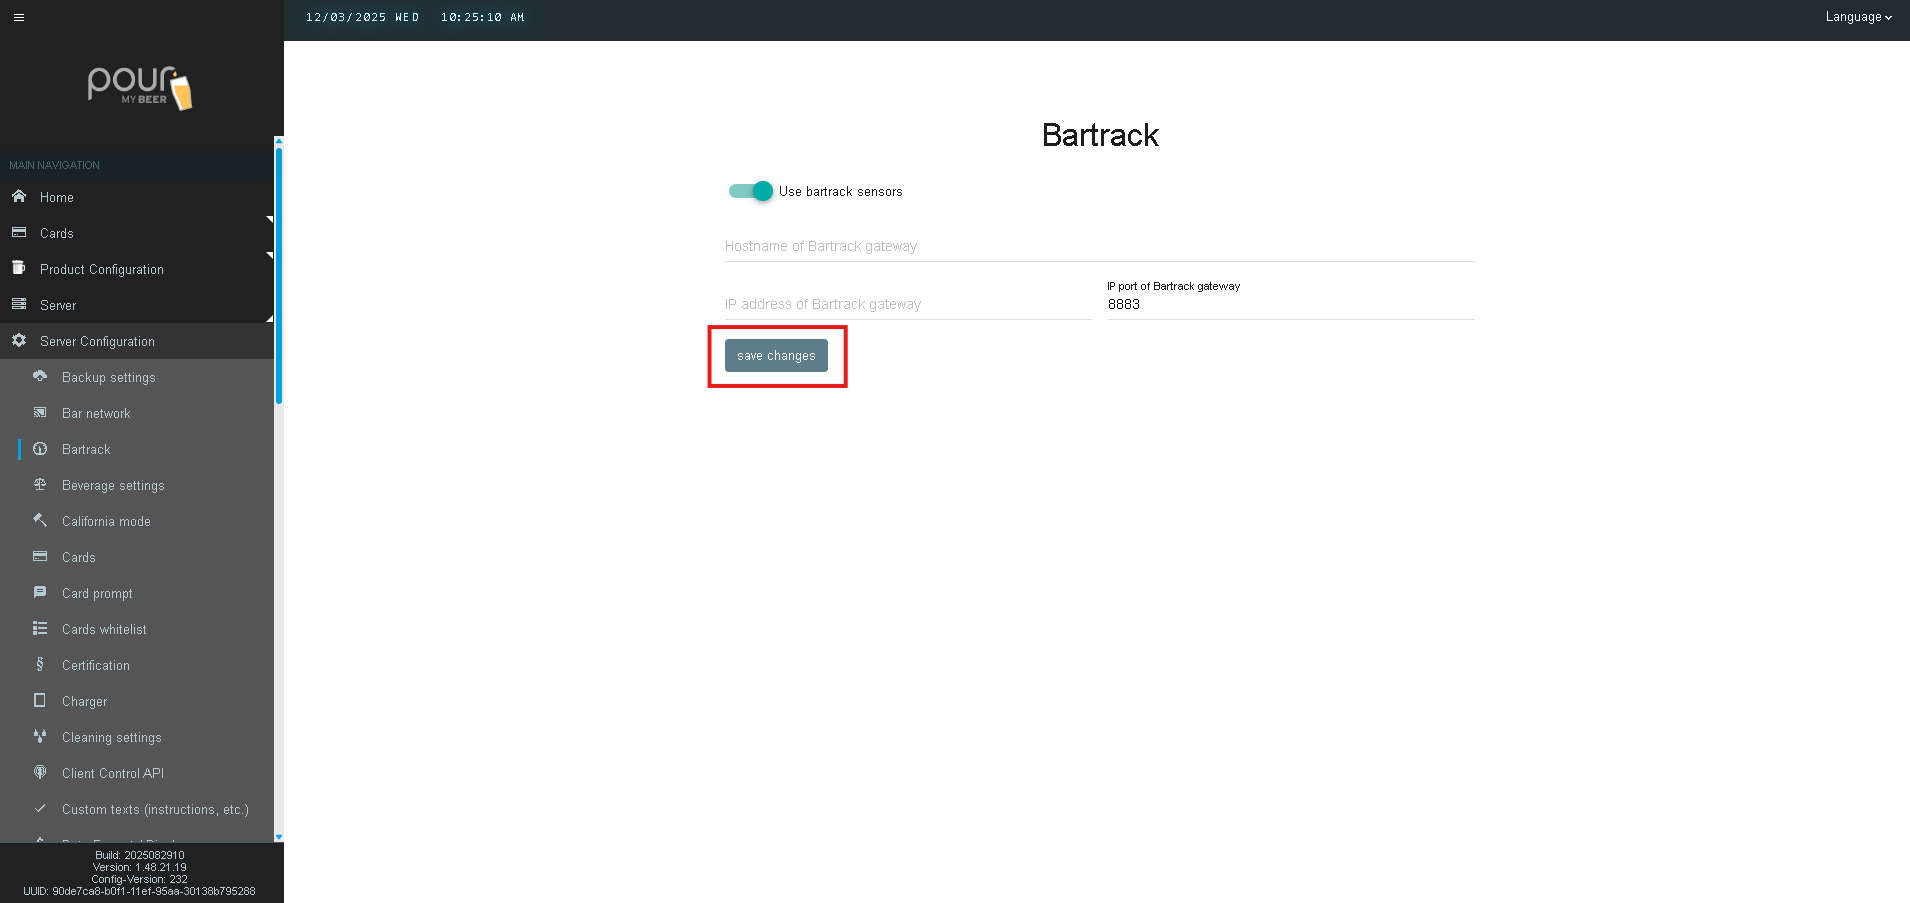Open the Client Control API item
The width and height of the screenshot is (1910, 903).
113,773
